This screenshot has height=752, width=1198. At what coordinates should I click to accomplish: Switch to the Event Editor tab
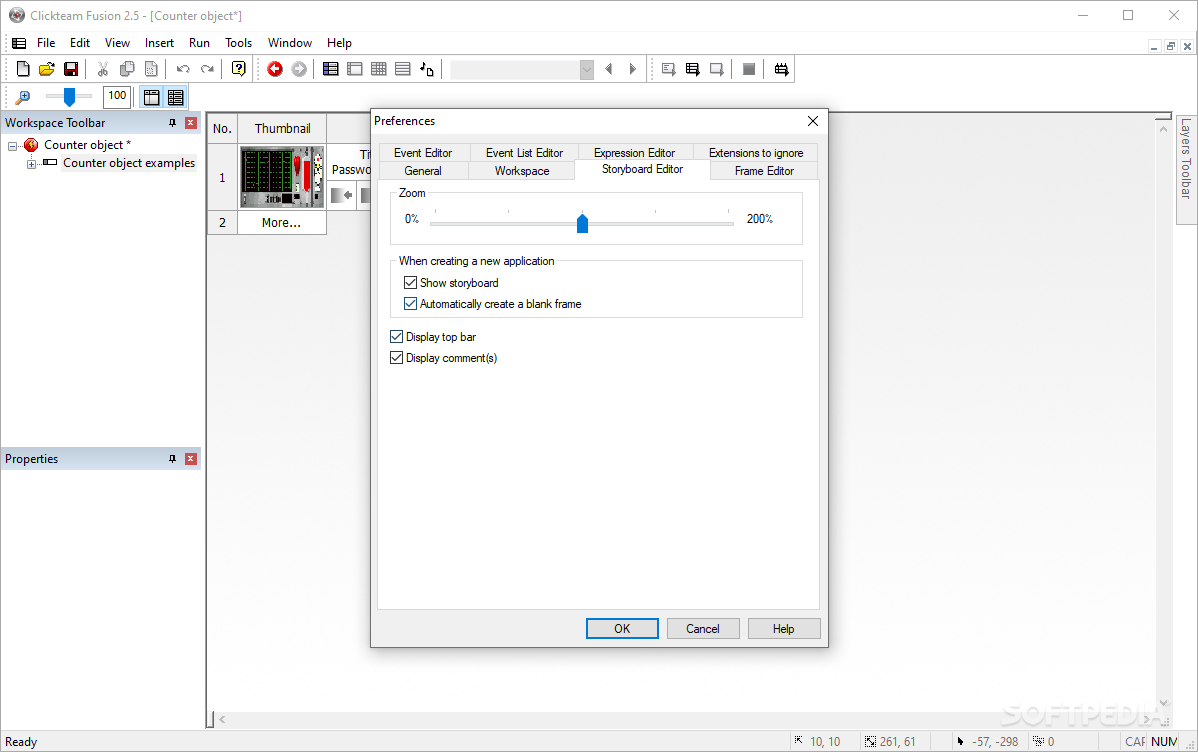(x=423, y=153)
